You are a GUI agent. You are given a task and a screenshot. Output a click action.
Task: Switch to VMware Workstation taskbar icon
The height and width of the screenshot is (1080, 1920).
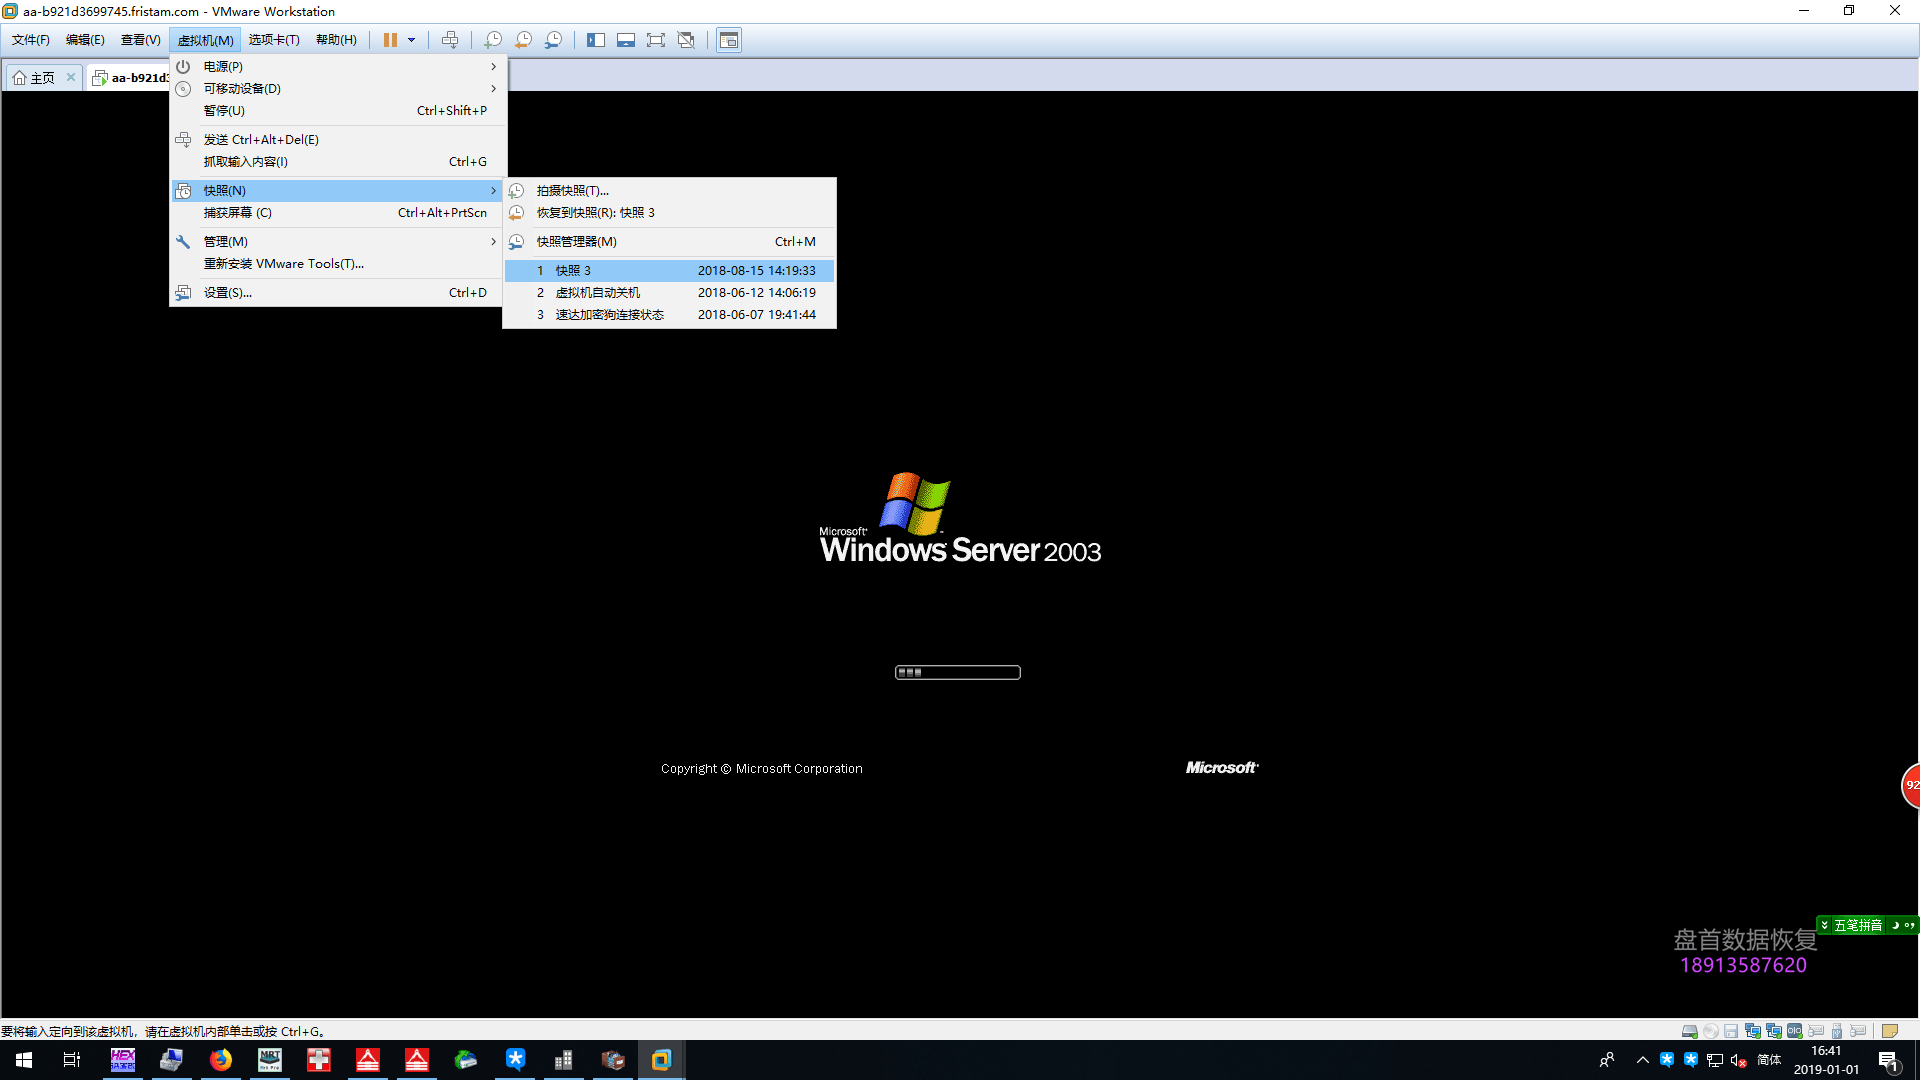(x=661, y=1060)
